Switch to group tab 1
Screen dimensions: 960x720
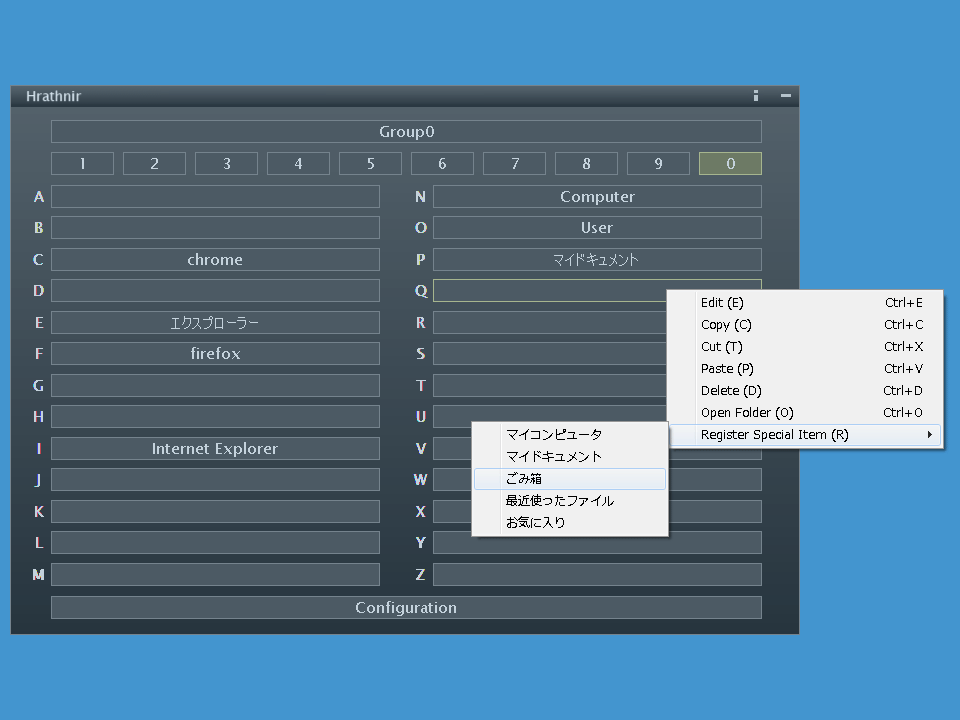coord(82,164)
